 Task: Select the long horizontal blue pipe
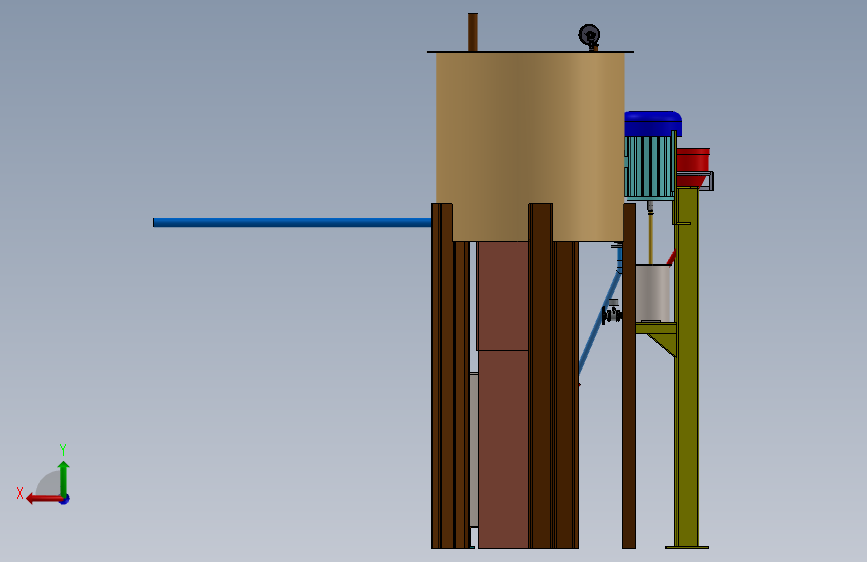point(292,222)
